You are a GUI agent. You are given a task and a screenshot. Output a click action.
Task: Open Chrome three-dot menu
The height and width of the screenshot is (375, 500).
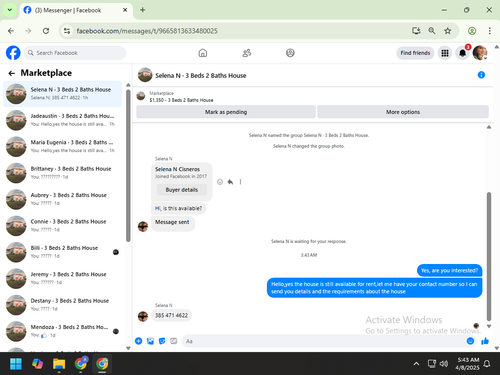click(x=489, y=31)
